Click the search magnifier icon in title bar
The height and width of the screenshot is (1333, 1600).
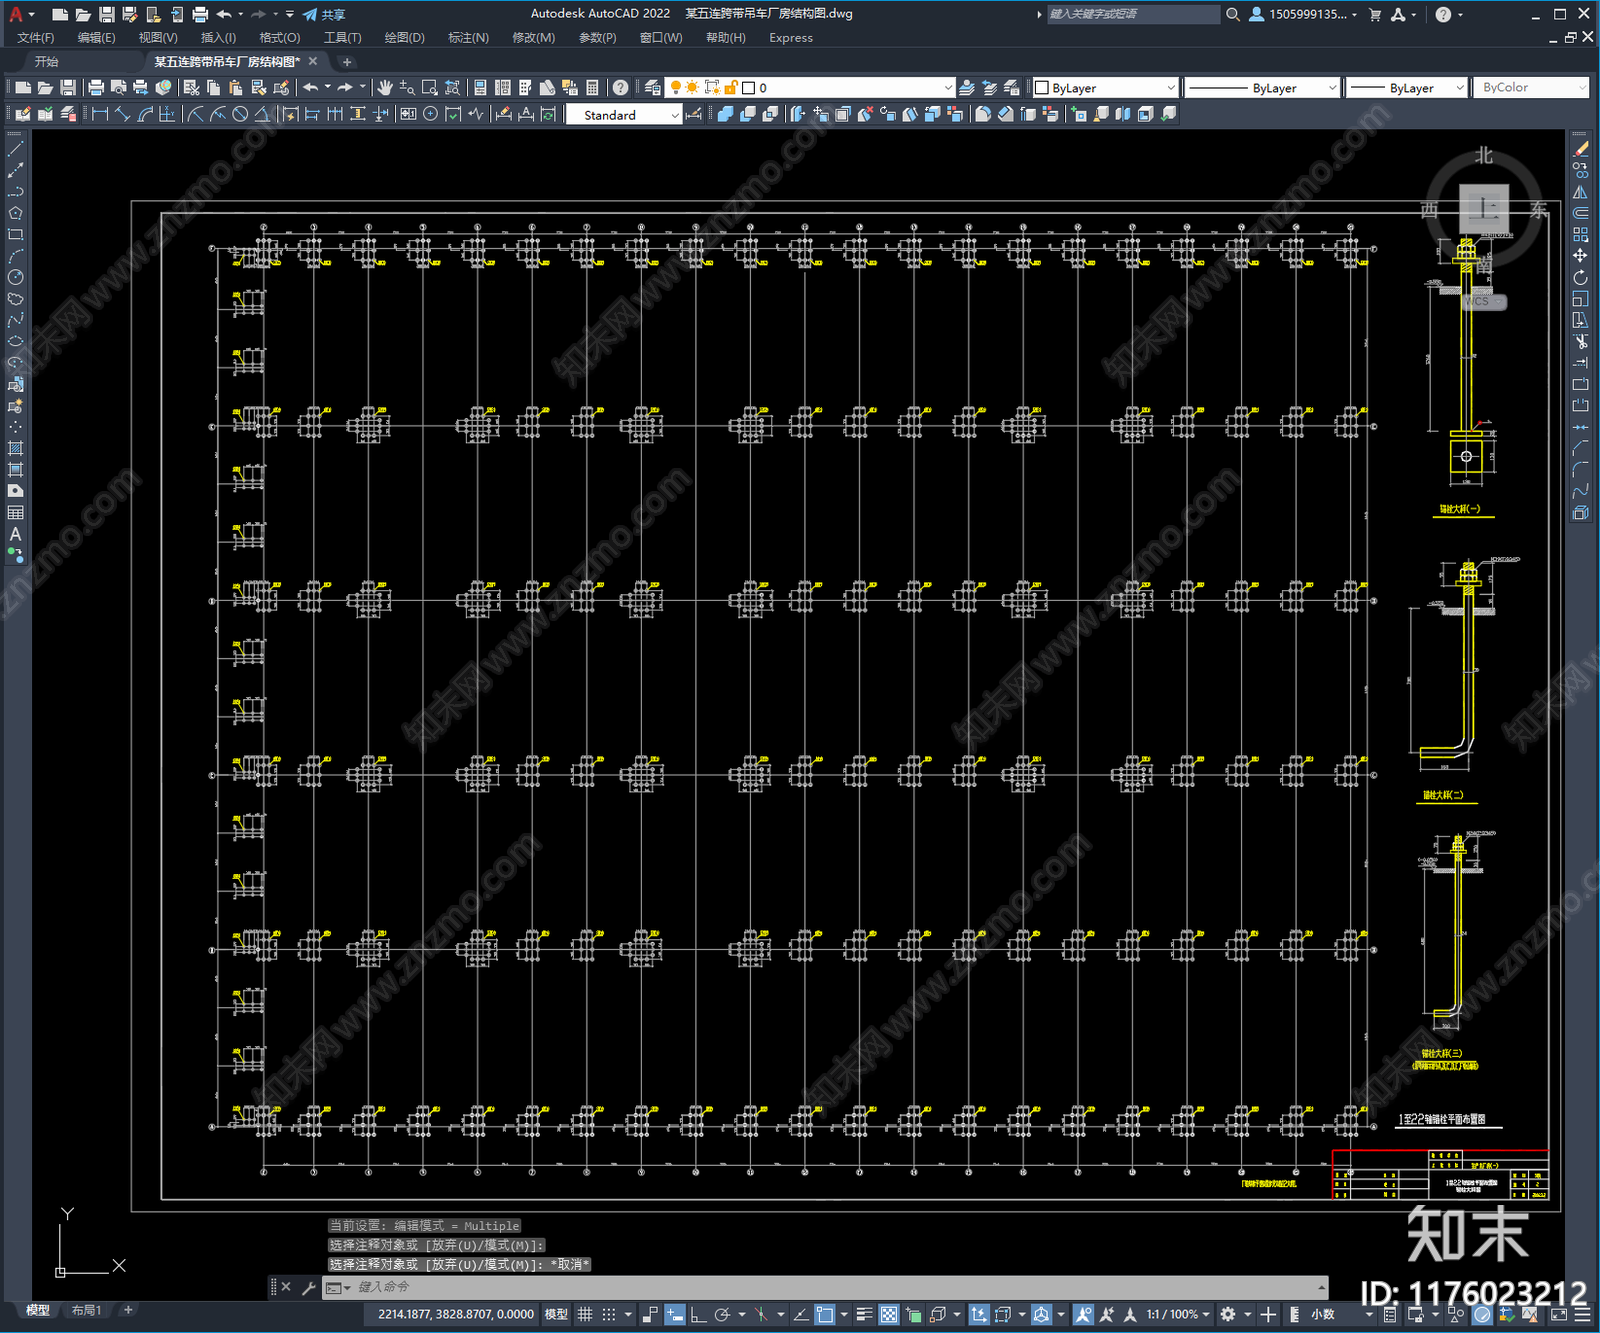(x=1233, y=14)
